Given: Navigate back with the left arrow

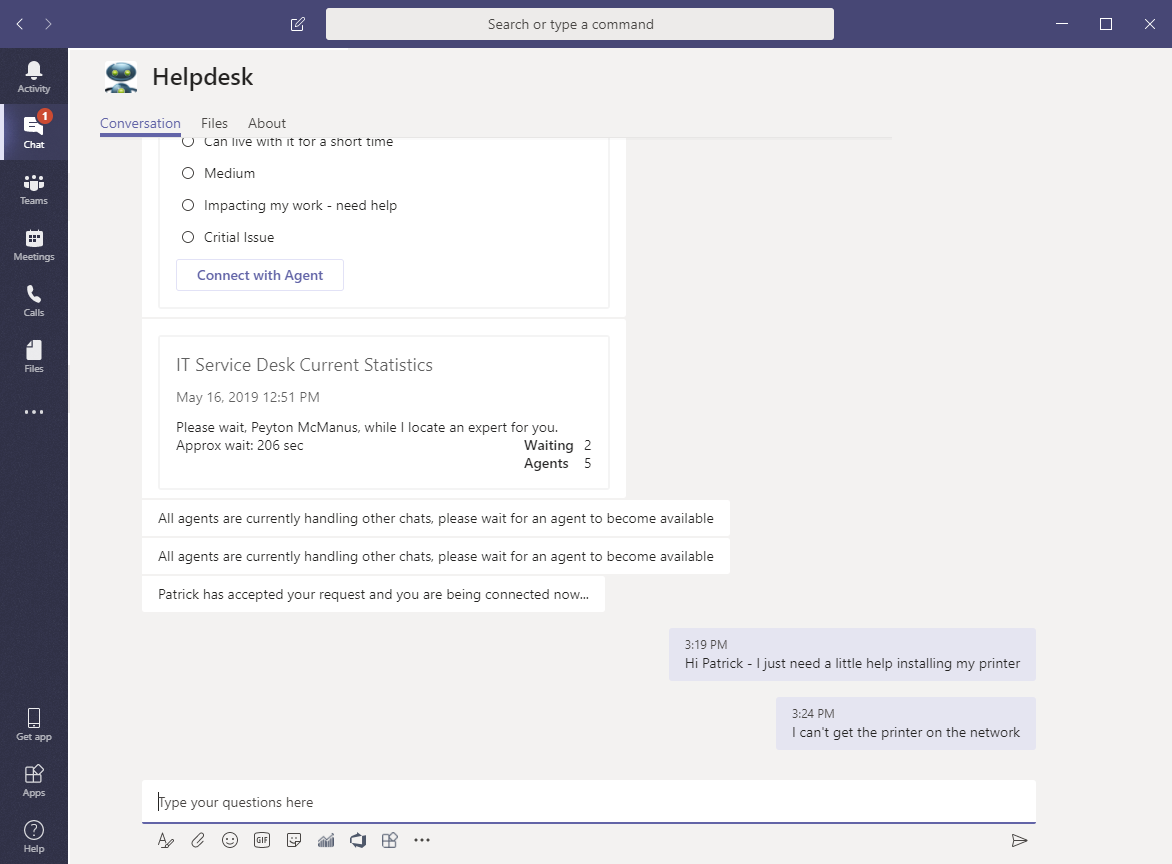Looking at the screenshot, I should pos(20,24).
